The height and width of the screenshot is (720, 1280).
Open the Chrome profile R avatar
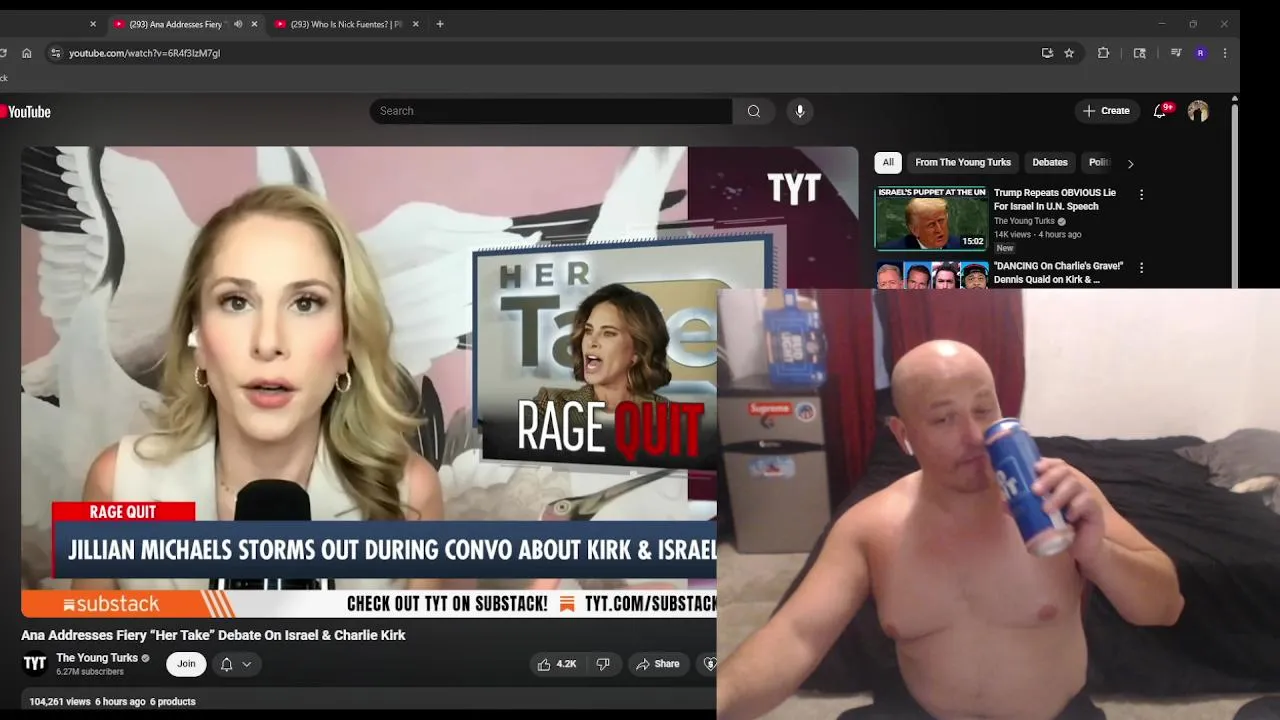(1201, 53)
